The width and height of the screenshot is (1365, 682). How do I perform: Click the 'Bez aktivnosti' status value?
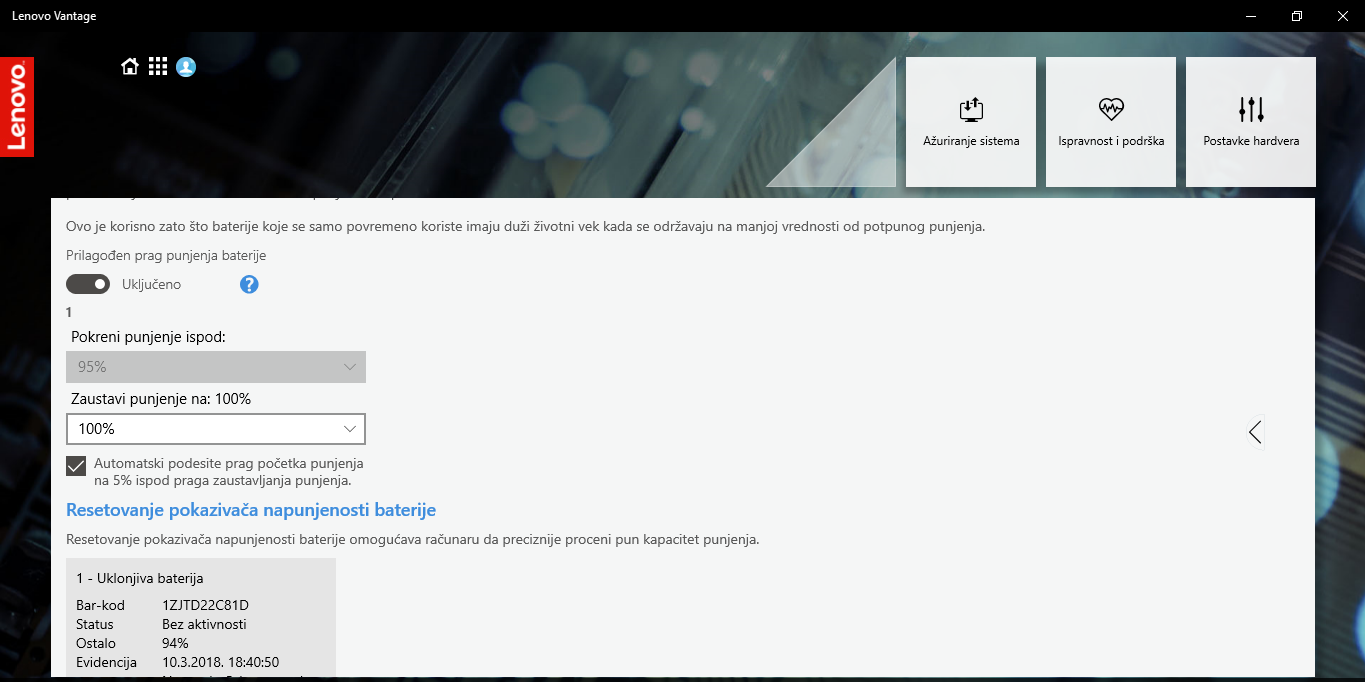tap(204, 624)
